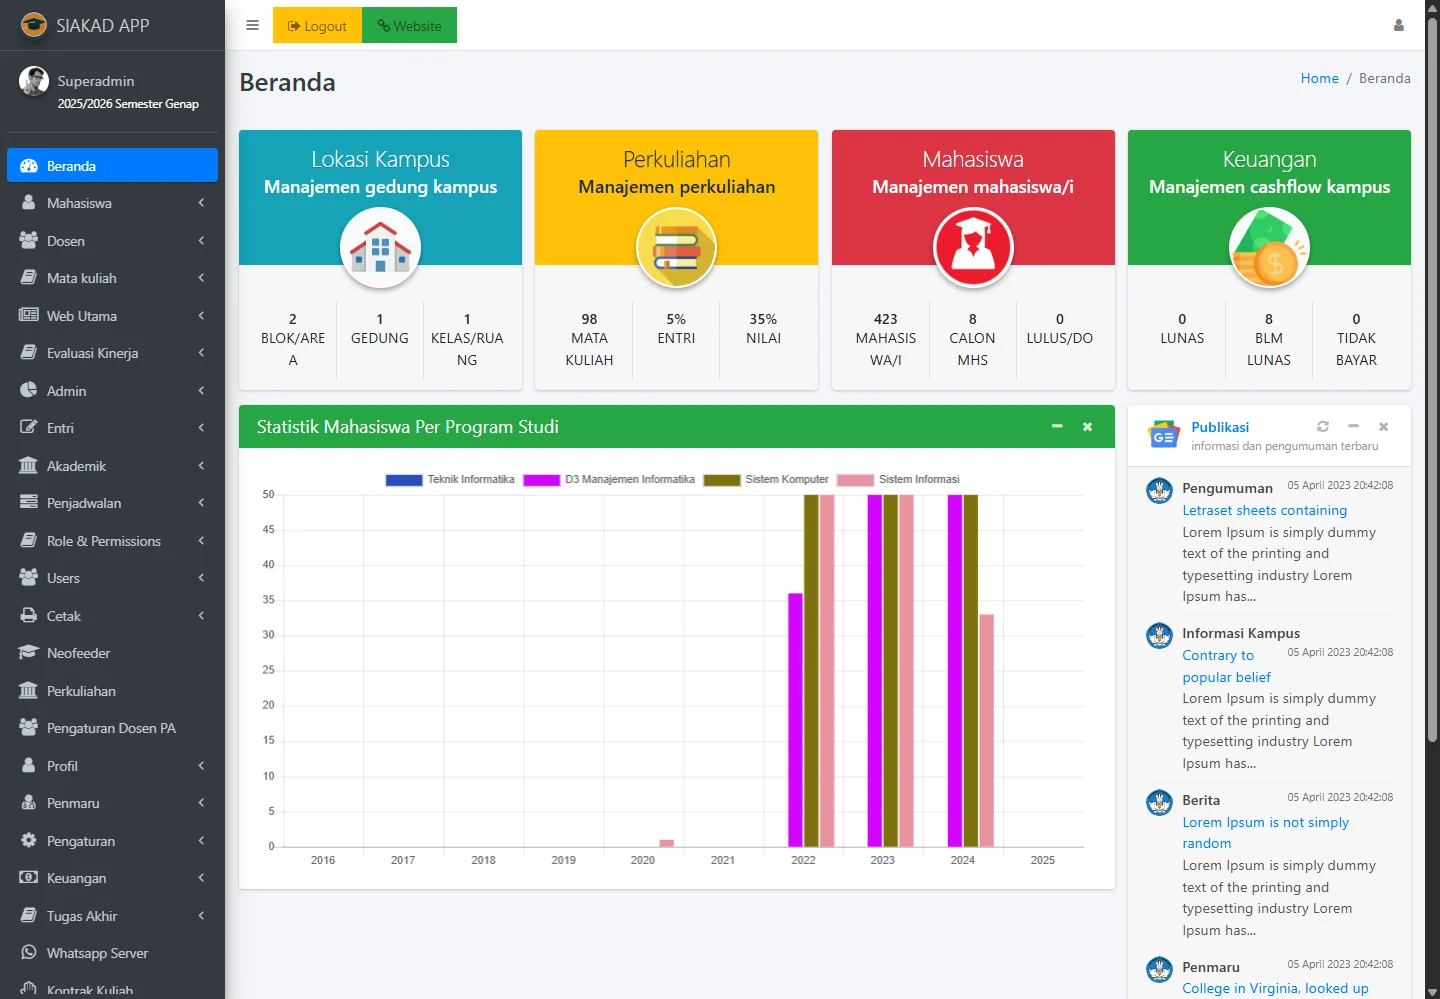Collapse the Statistik Mahasiswa chart panel
Image resolution: width=1440 pixels, height=999 pixels.
(1057, 427)
